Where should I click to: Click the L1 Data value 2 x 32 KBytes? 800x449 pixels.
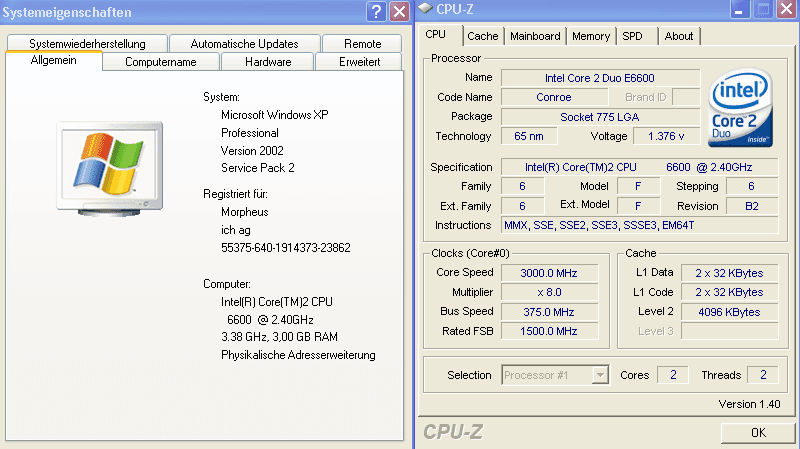pos(730,273)
